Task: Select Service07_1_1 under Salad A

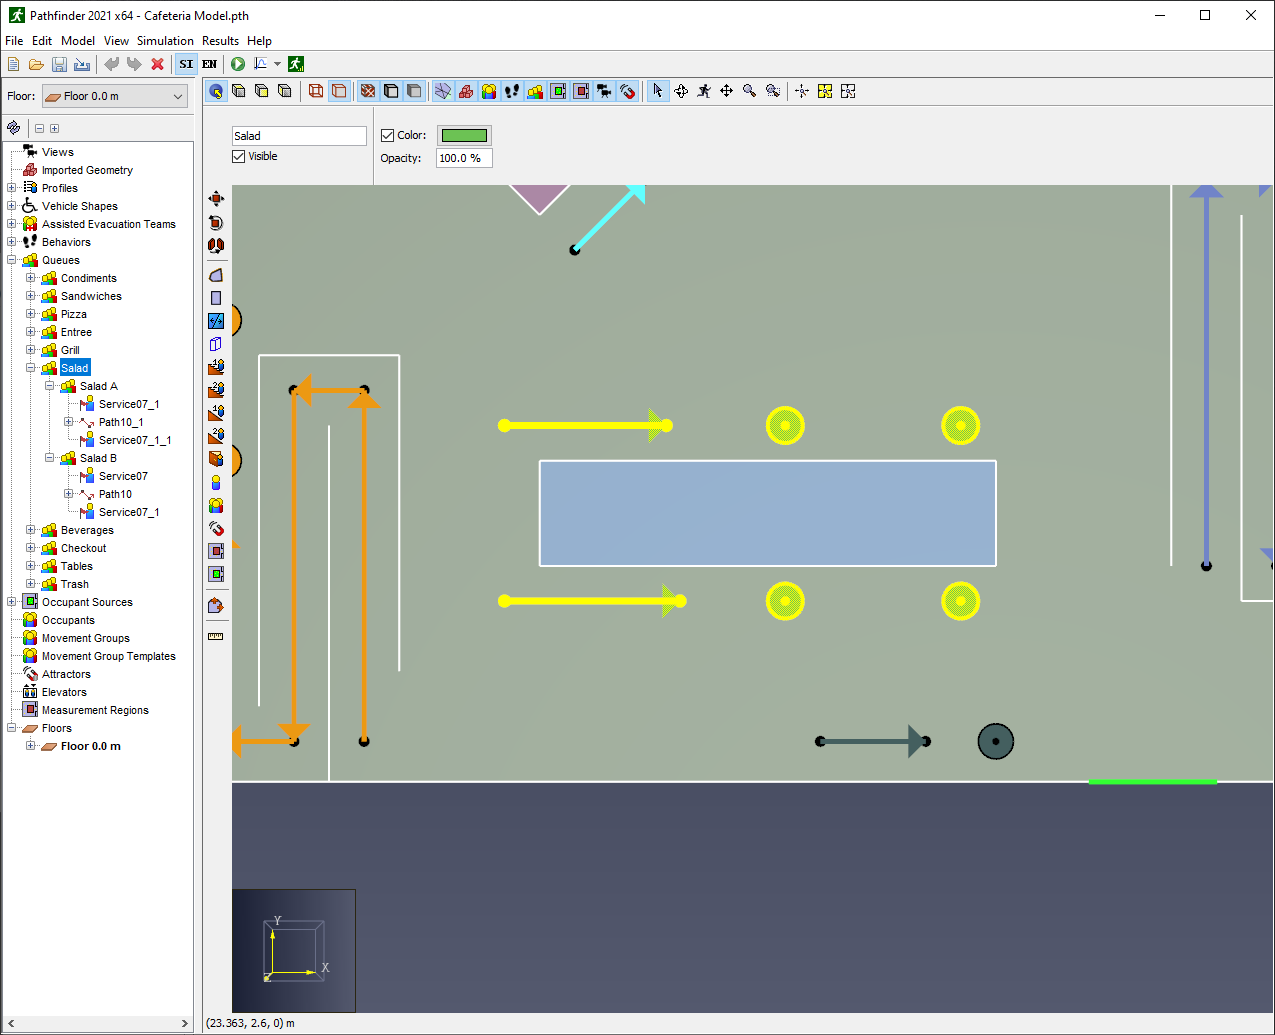Action: pos(135,440)
